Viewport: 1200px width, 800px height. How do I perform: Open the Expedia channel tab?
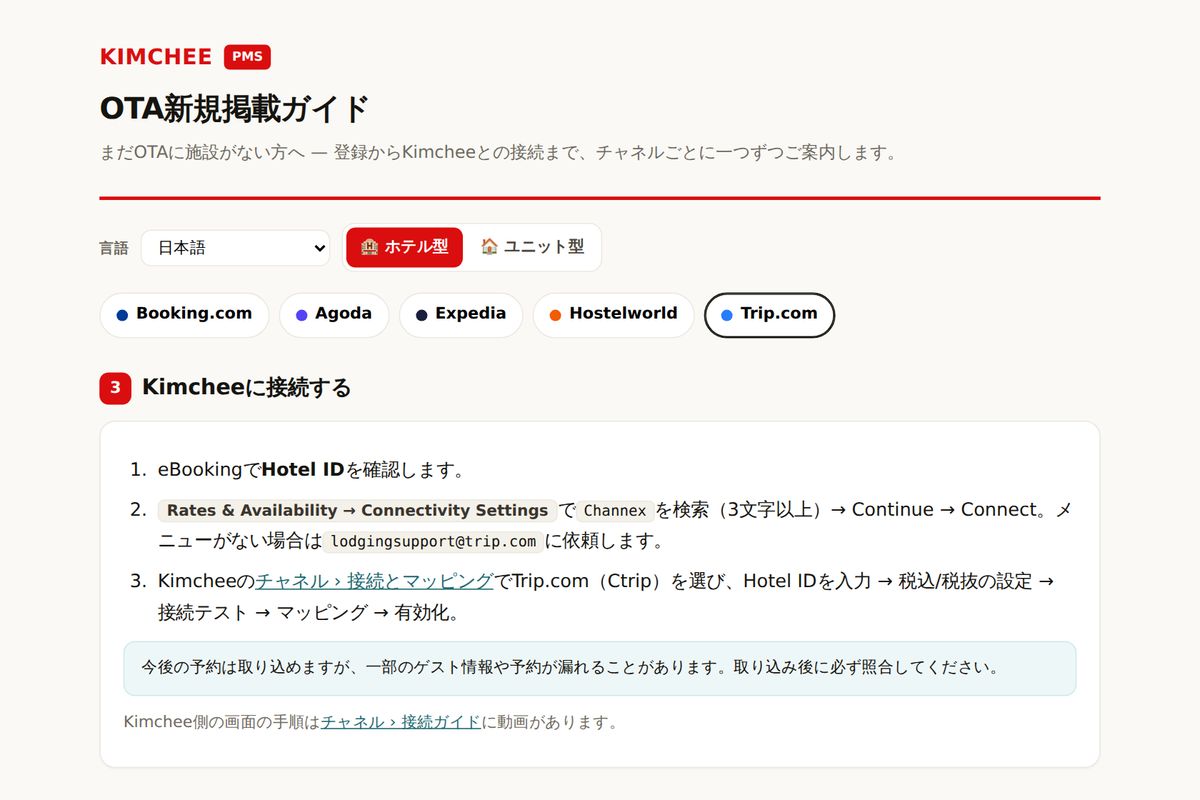(461, 315)
